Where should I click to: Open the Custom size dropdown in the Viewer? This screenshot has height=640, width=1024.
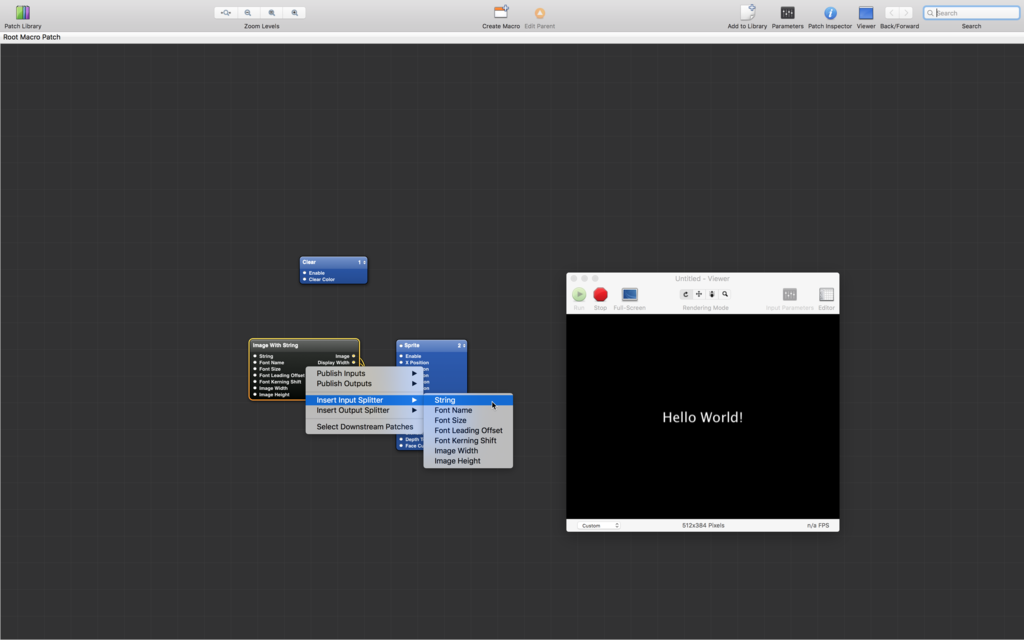pyautogui.click(x=599, y=525)
